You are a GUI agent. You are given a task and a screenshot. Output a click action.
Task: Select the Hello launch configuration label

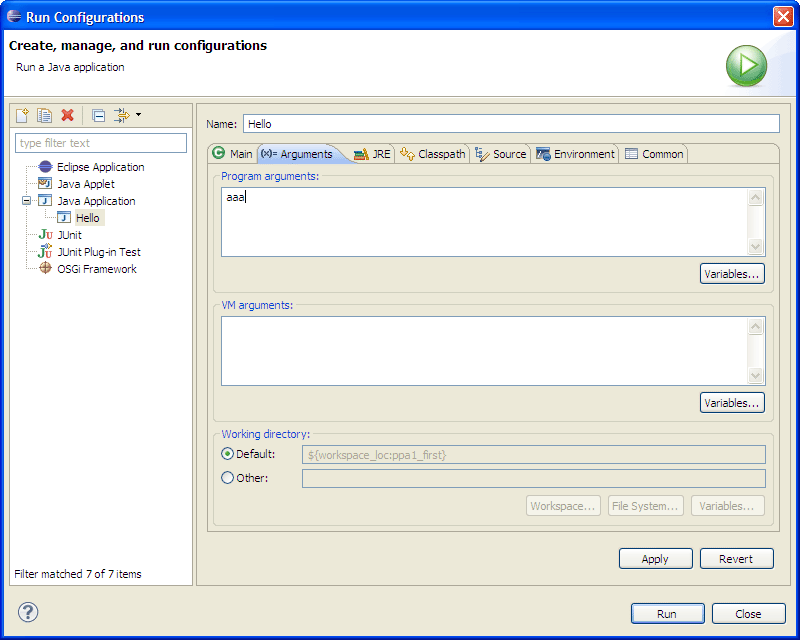tap(88, 218)
